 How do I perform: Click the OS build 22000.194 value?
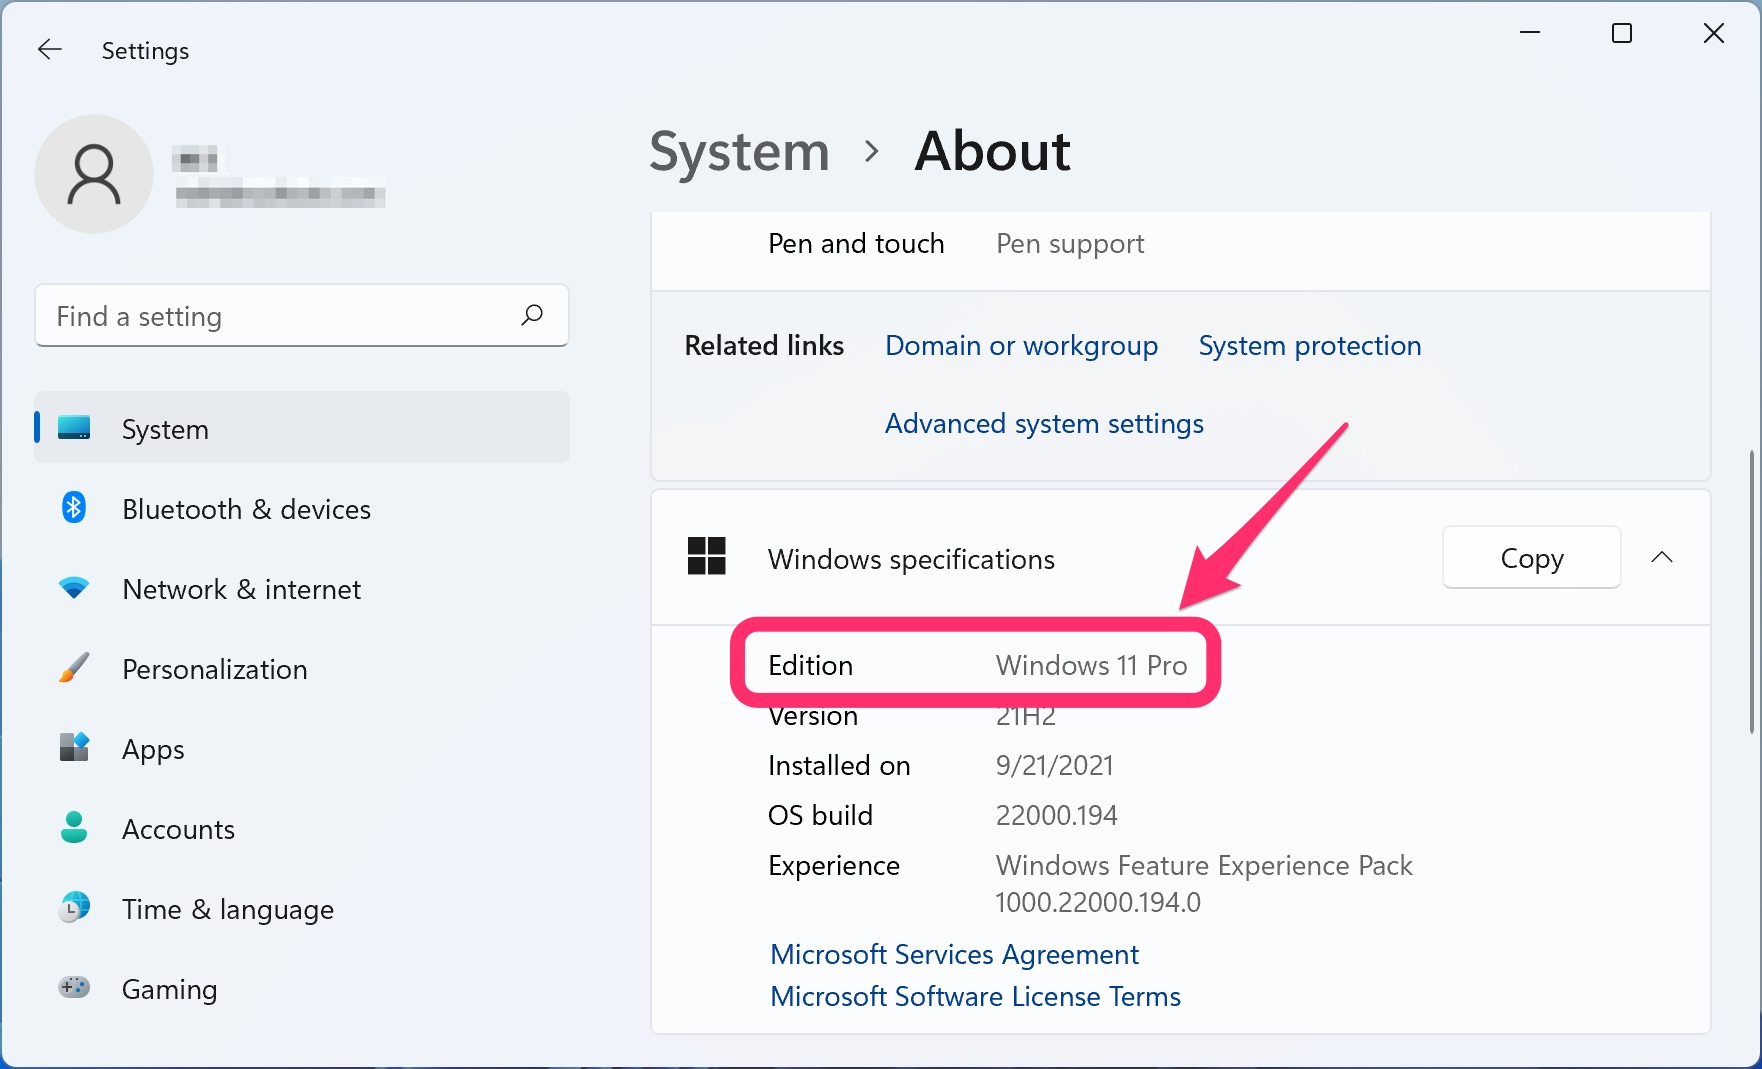1056,816
